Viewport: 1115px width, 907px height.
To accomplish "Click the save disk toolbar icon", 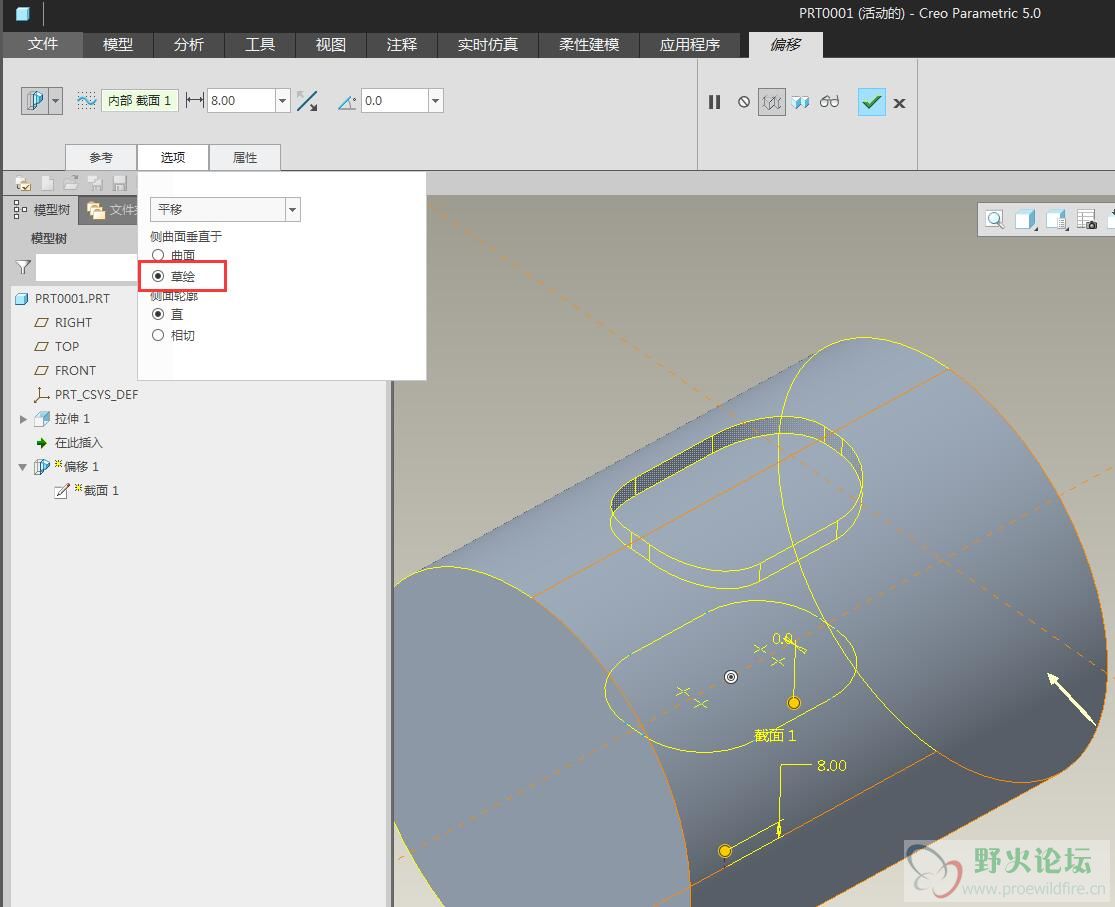I will pos(119,184).
